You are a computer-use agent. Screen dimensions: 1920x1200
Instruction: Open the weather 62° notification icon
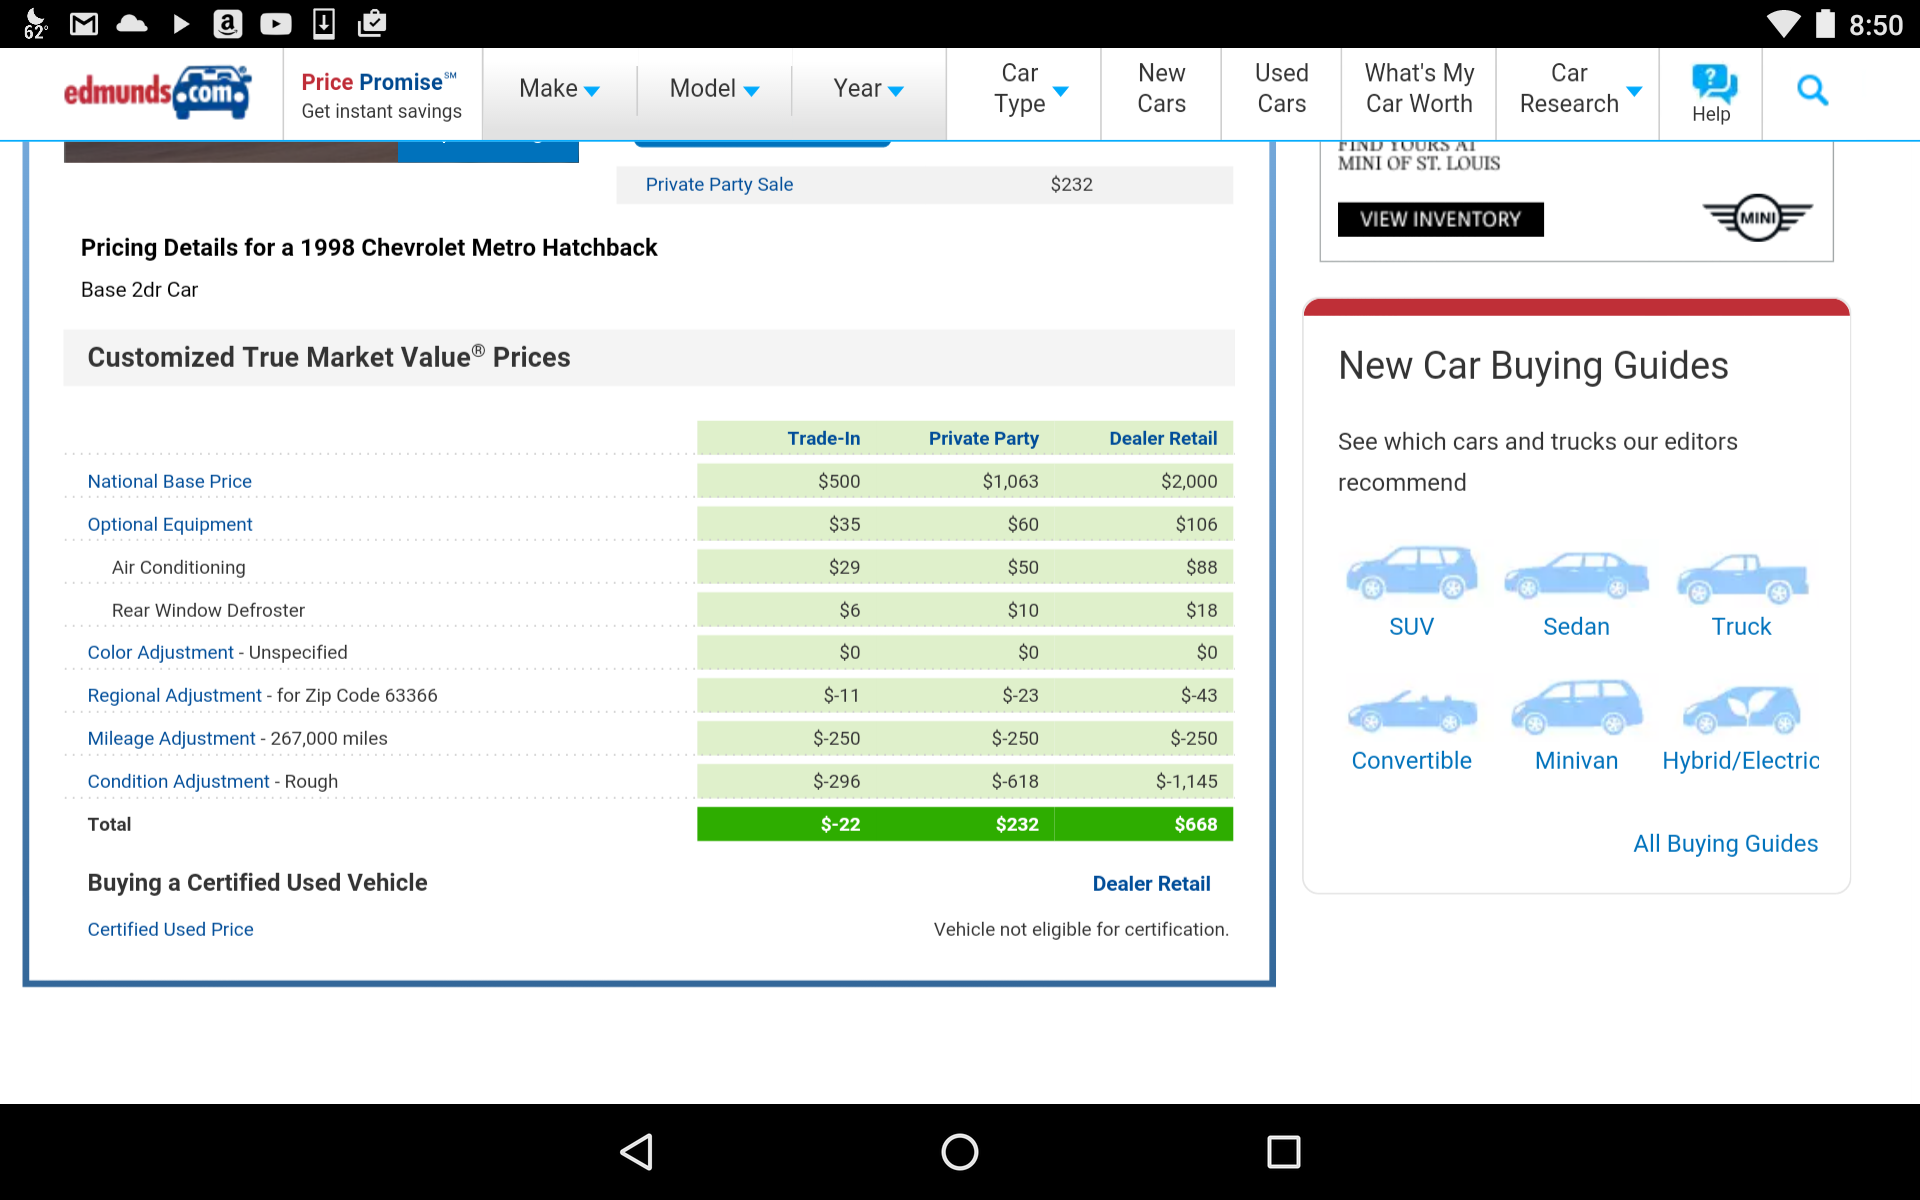35,23
